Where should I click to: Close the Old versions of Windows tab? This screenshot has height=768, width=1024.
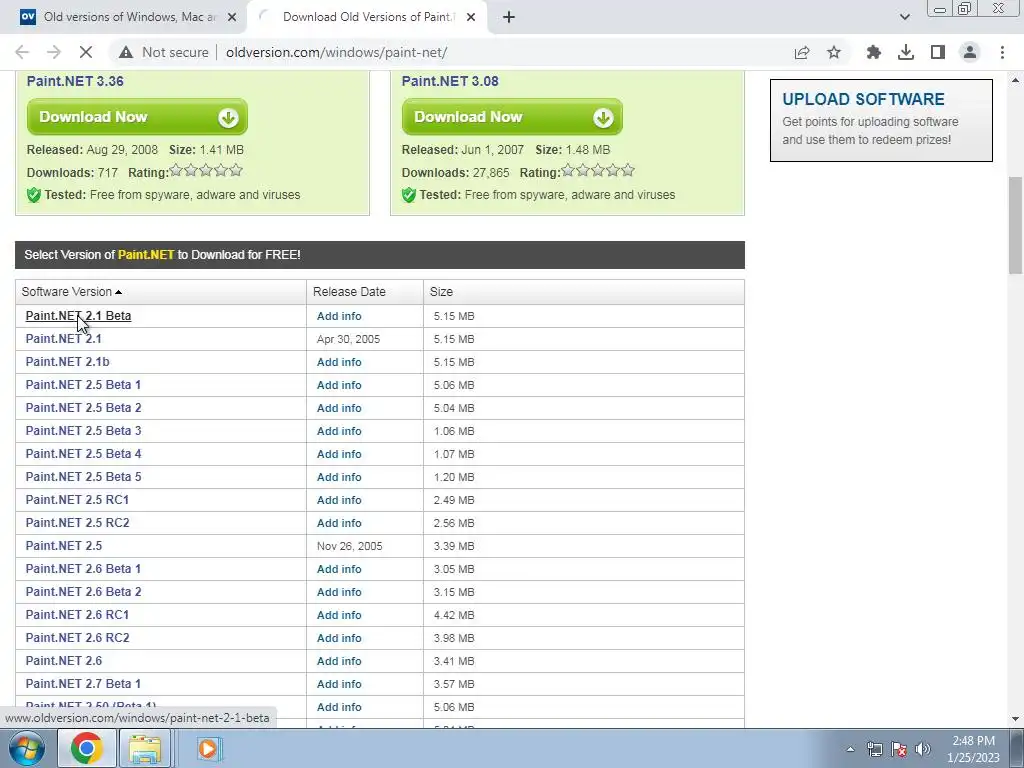click(x=232, y=17)
